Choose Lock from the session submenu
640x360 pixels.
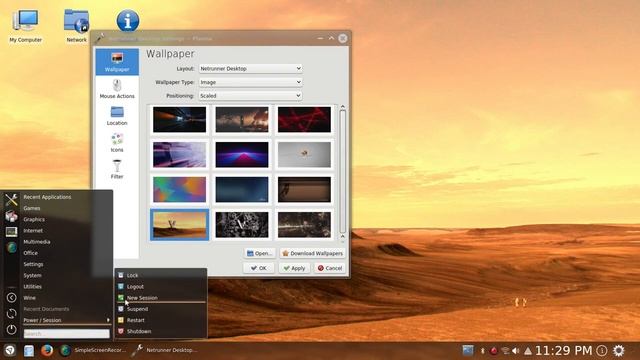coord(160,276)
